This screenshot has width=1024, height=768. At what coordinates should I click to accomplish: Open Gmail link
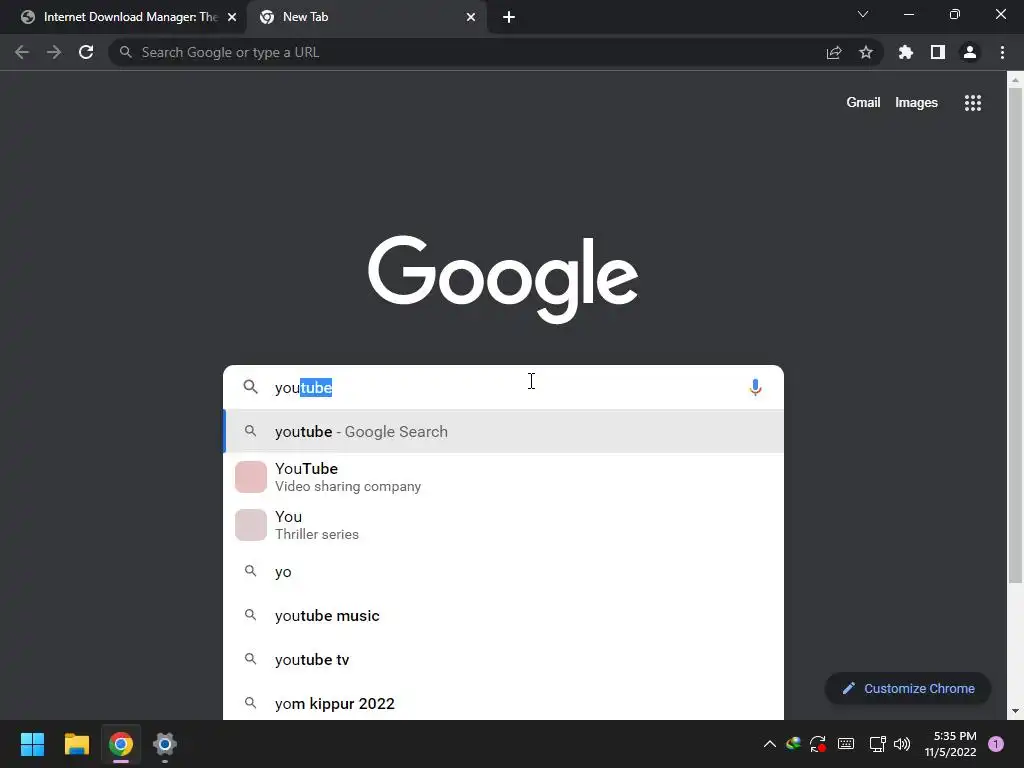(863, 103)
